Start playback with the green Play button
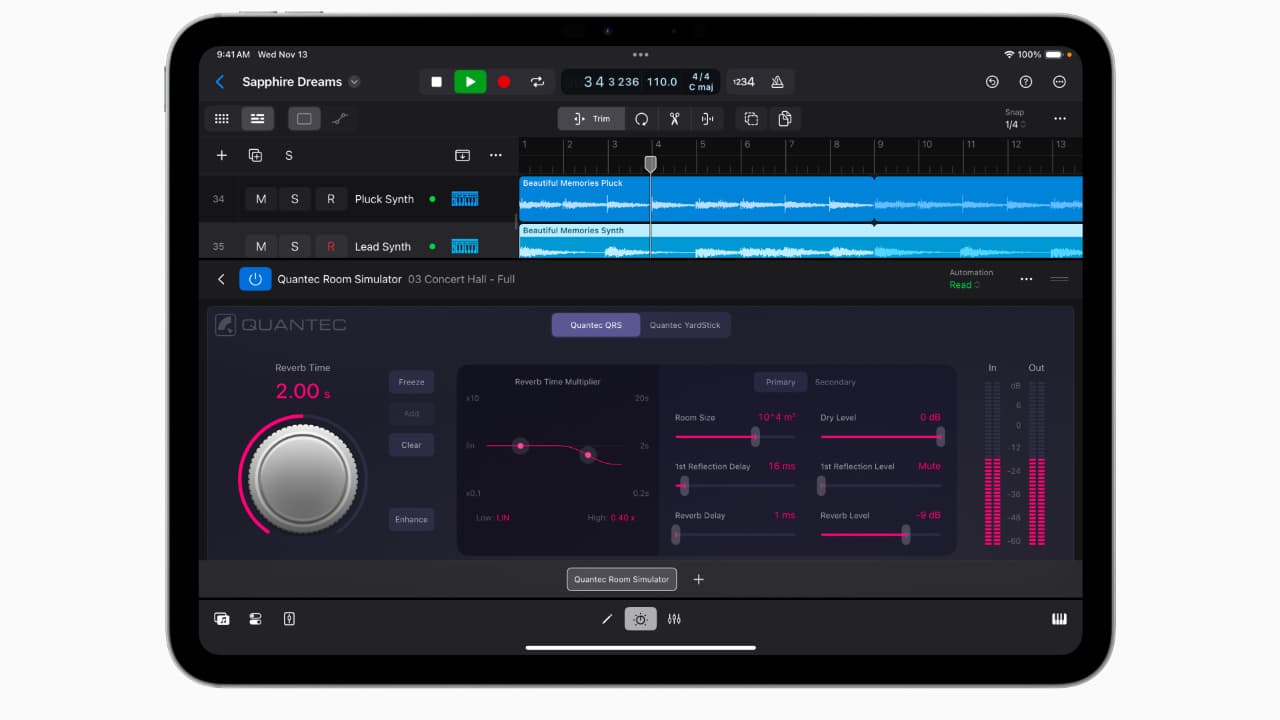 tap(470, 82)
